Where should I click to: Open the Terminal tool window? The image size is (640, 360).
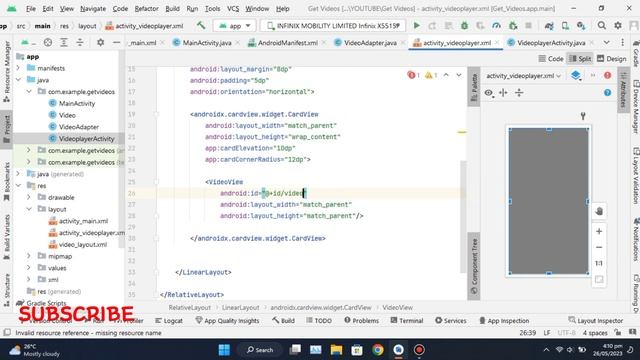[x=407, y=320]
